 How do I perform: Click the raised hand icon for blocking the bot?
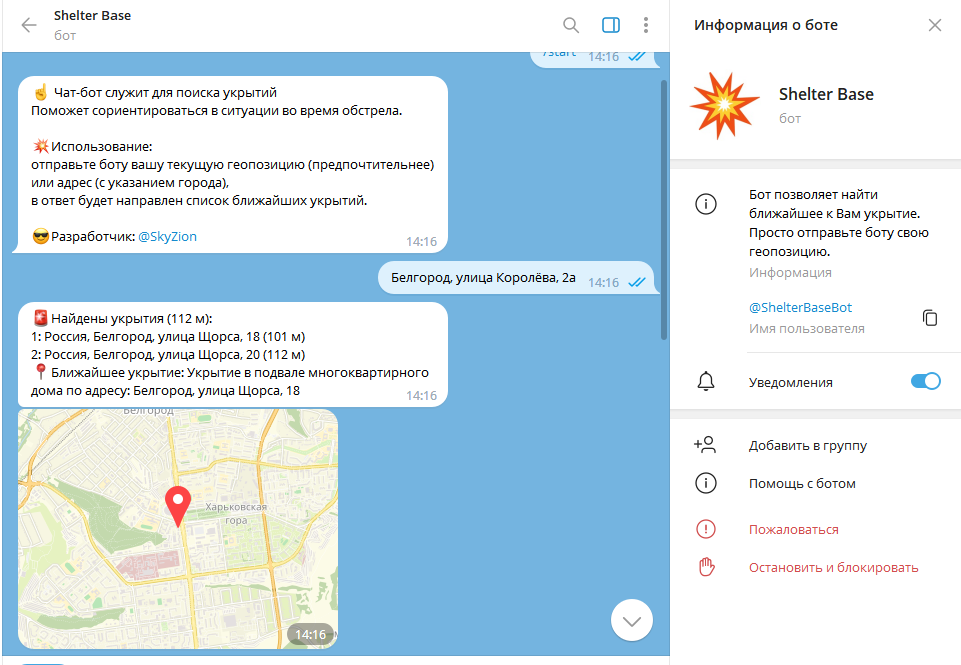click(x=706, y=566)
